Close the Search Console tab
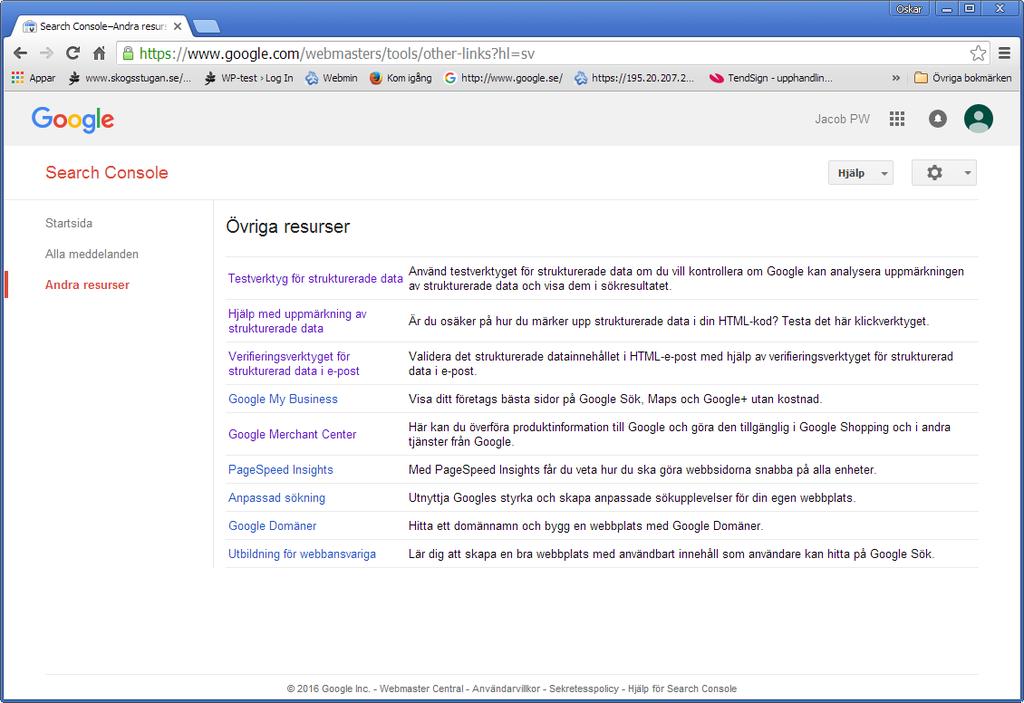The width and height of the screenshot is (1024, 703). pyautogui.click(x=178, y=26)
